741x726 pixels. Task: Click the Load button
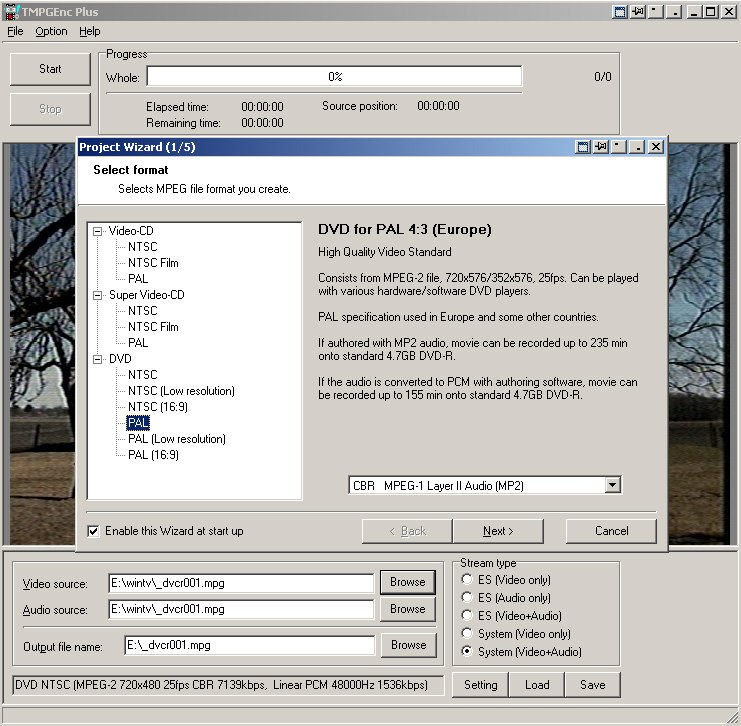pos(537,685)
